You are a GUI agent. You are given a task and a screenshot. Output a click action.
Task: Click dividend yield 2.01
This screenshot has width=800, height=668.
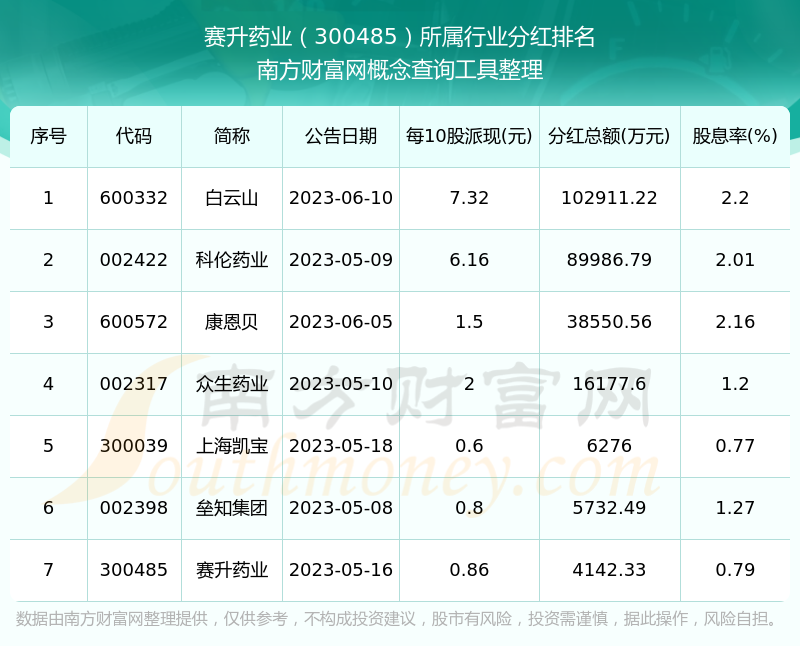pyautogui.click(x=735, y=260)
